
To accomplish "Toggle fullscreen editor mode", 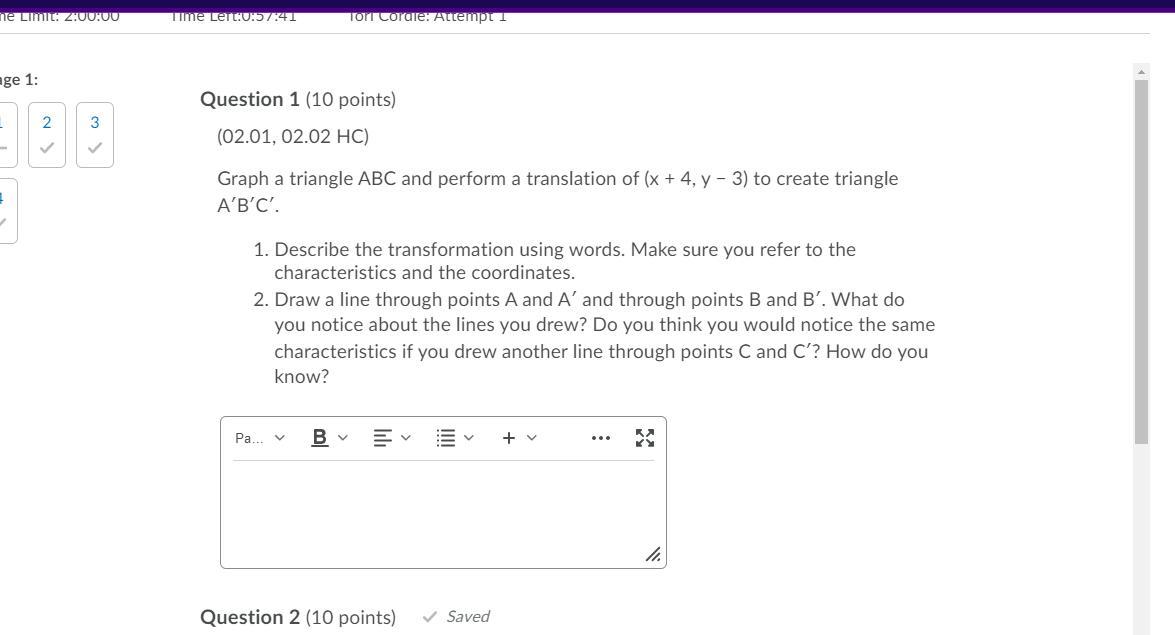I will (644, 438).
